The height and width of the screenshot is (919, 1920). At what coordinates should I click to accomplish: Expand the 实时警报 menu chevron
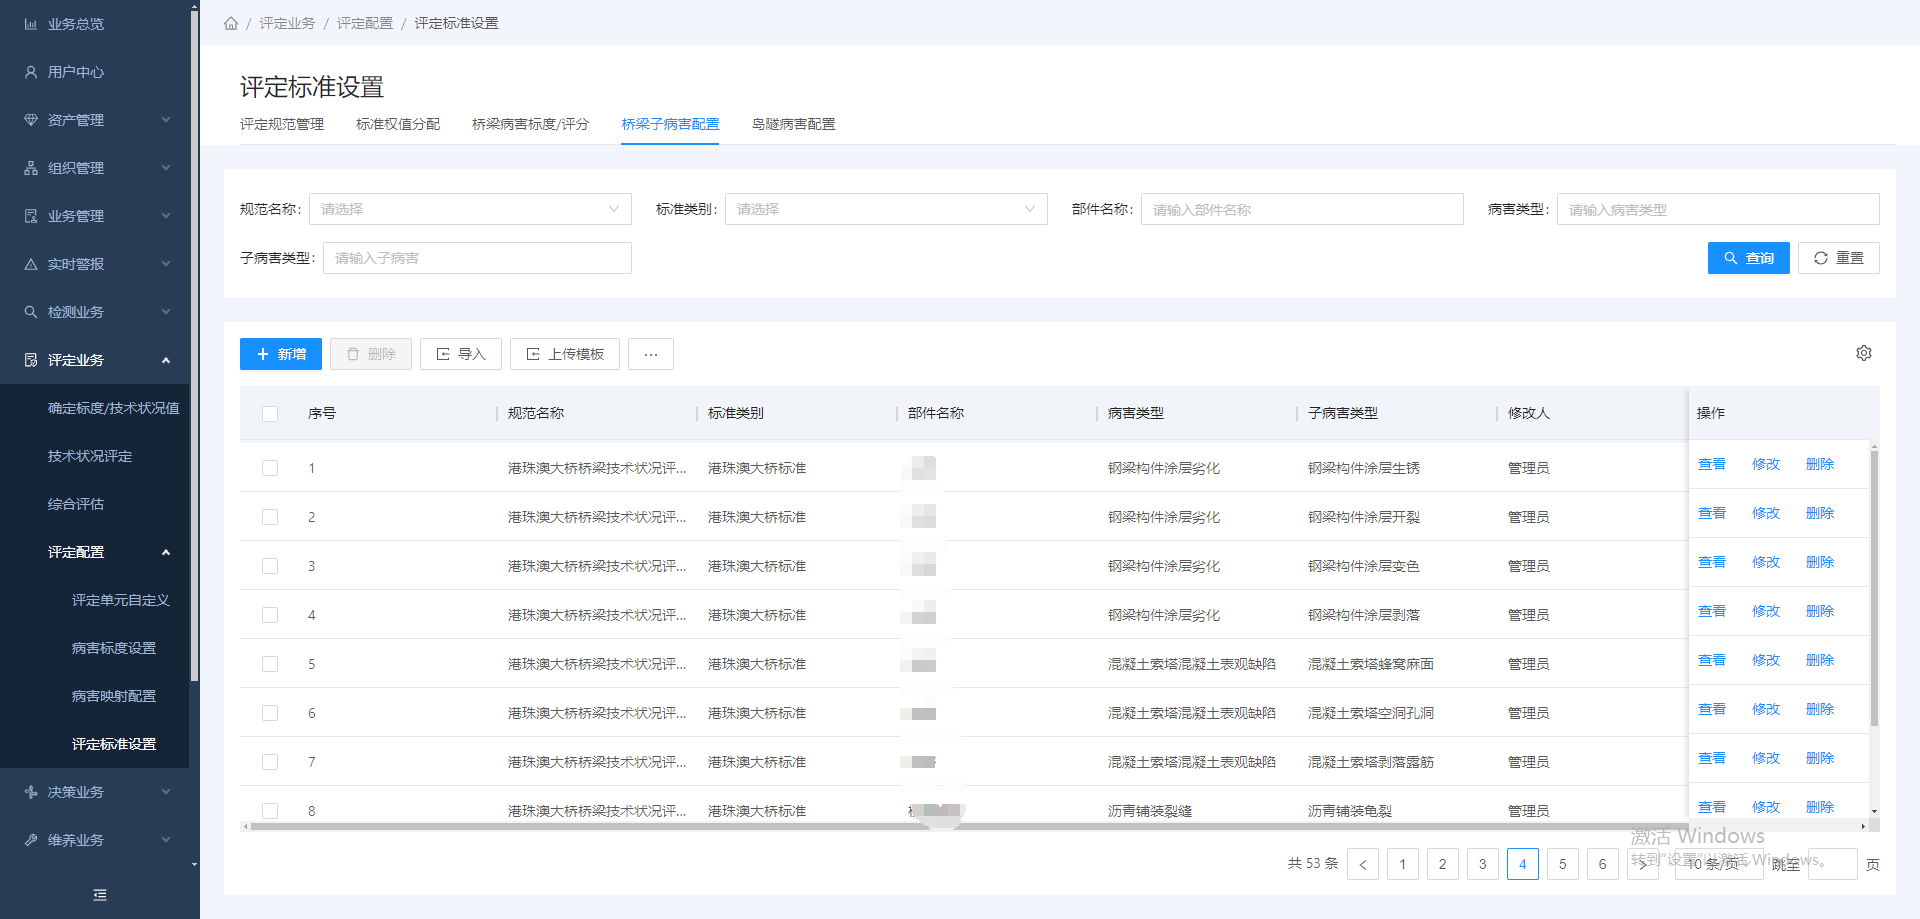tap(166, 264)
